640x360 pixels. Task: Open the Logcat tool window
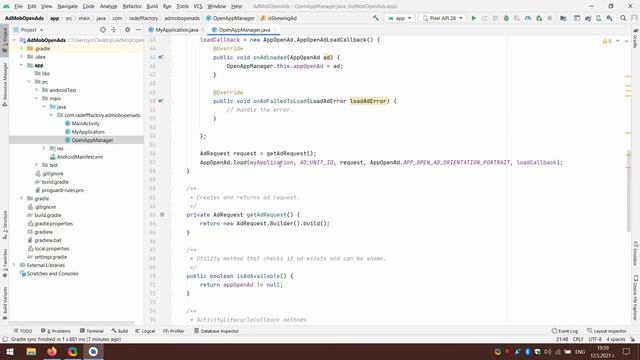click(x=145, y=331)
